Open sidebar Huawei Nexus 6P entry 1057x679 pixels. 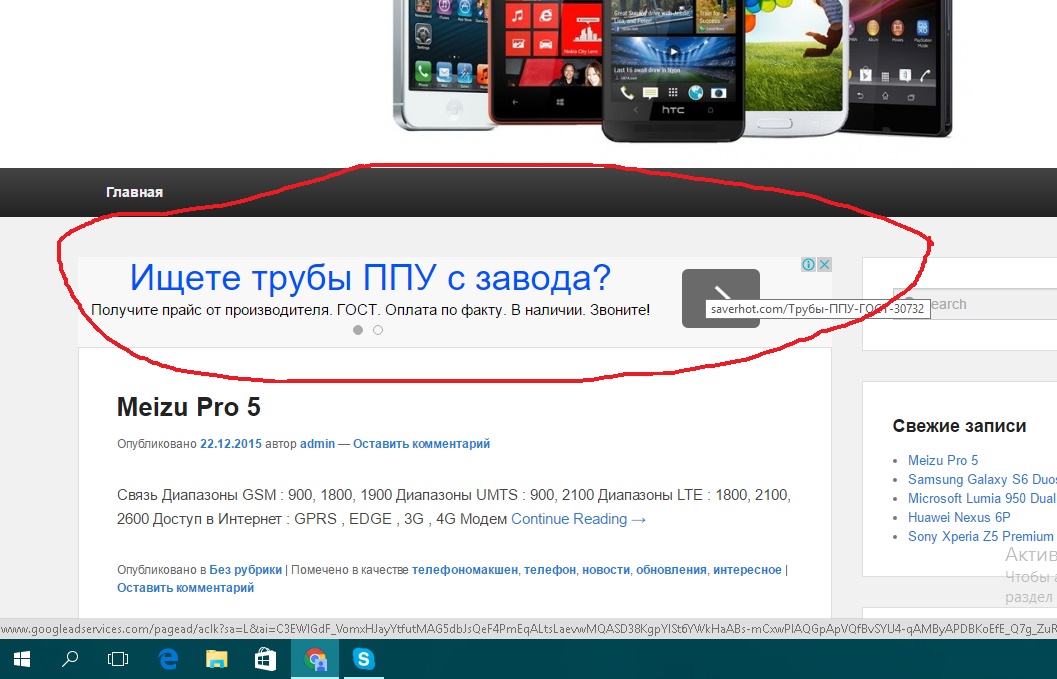(959, 517)
